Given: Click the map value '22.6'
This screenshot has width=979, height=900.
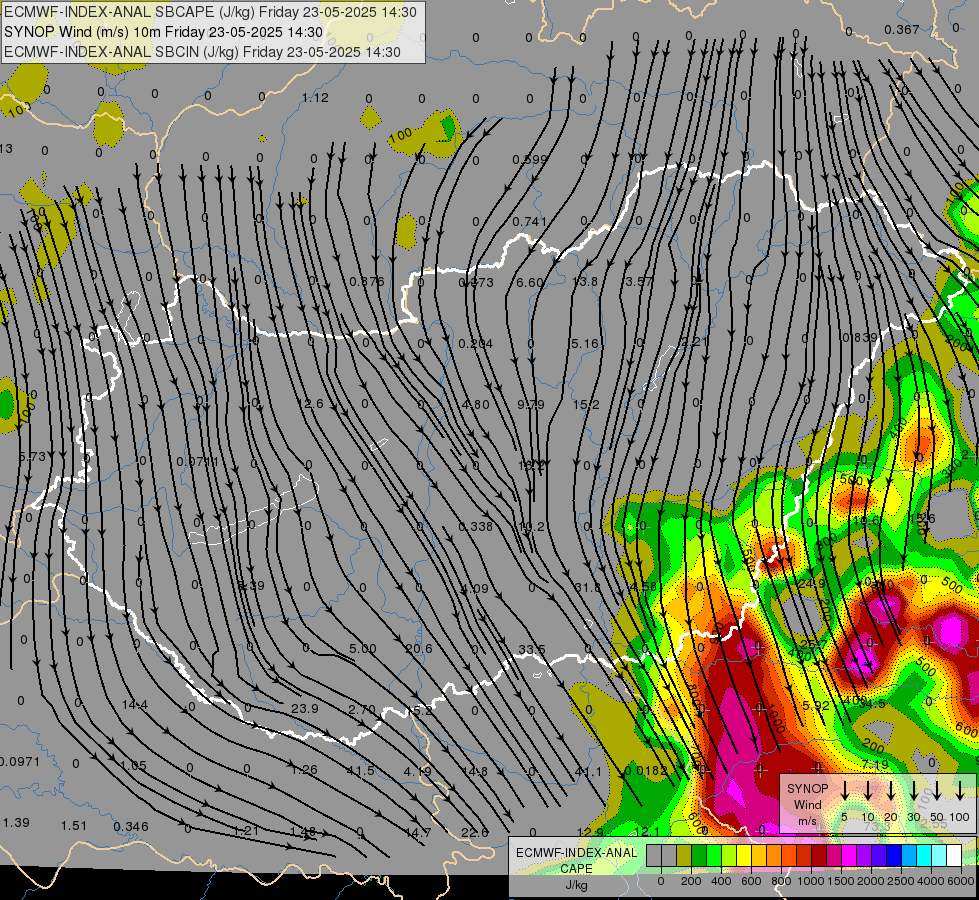Looking at the screenshot, I should coord(475,833).
